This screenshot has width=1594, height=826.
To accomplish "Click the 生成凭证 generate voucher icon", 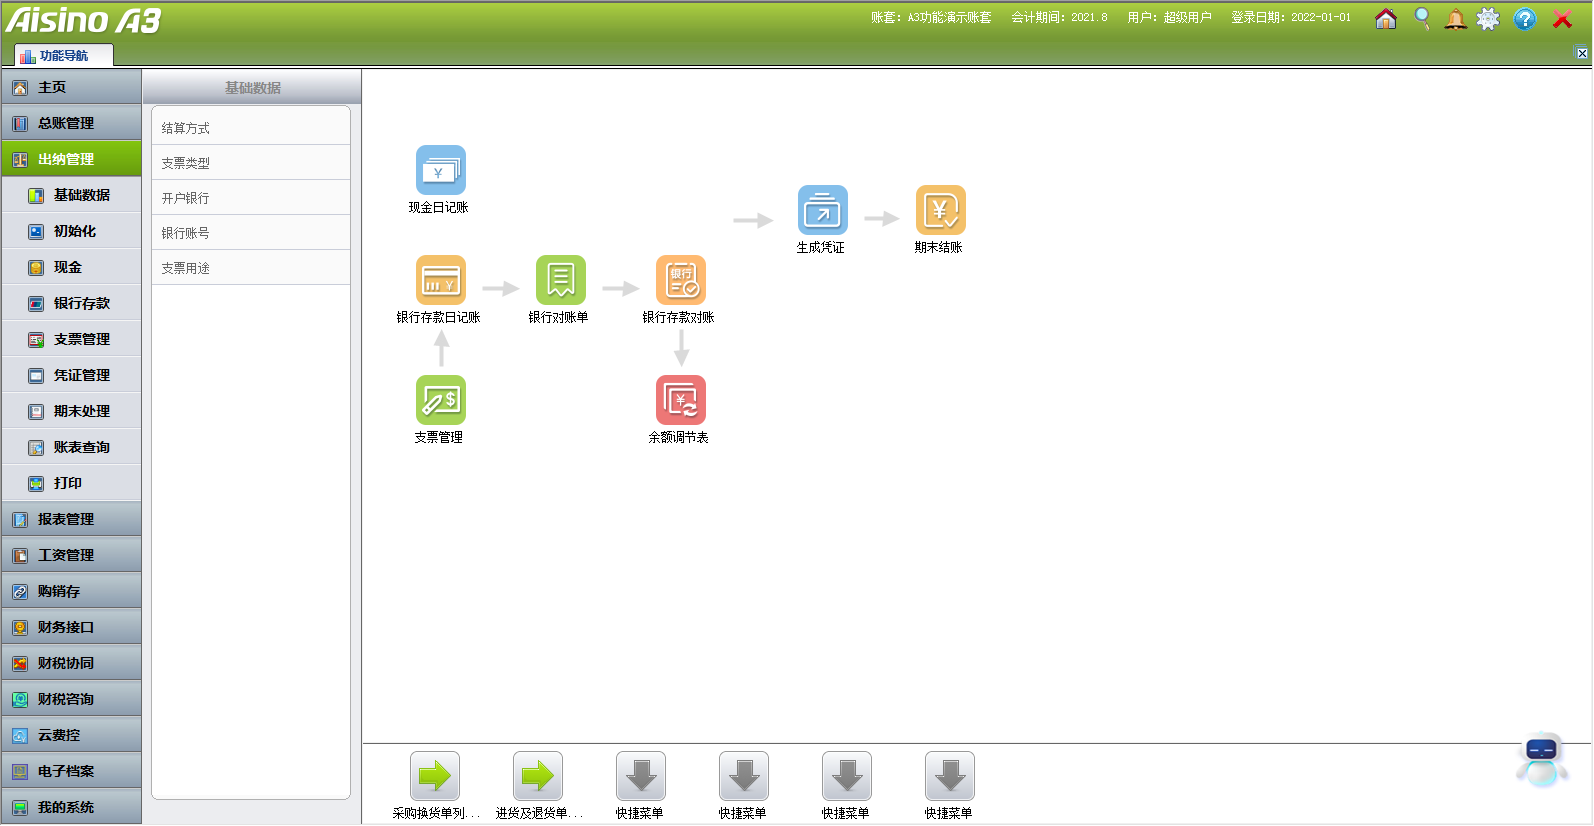I will (822, 211).
